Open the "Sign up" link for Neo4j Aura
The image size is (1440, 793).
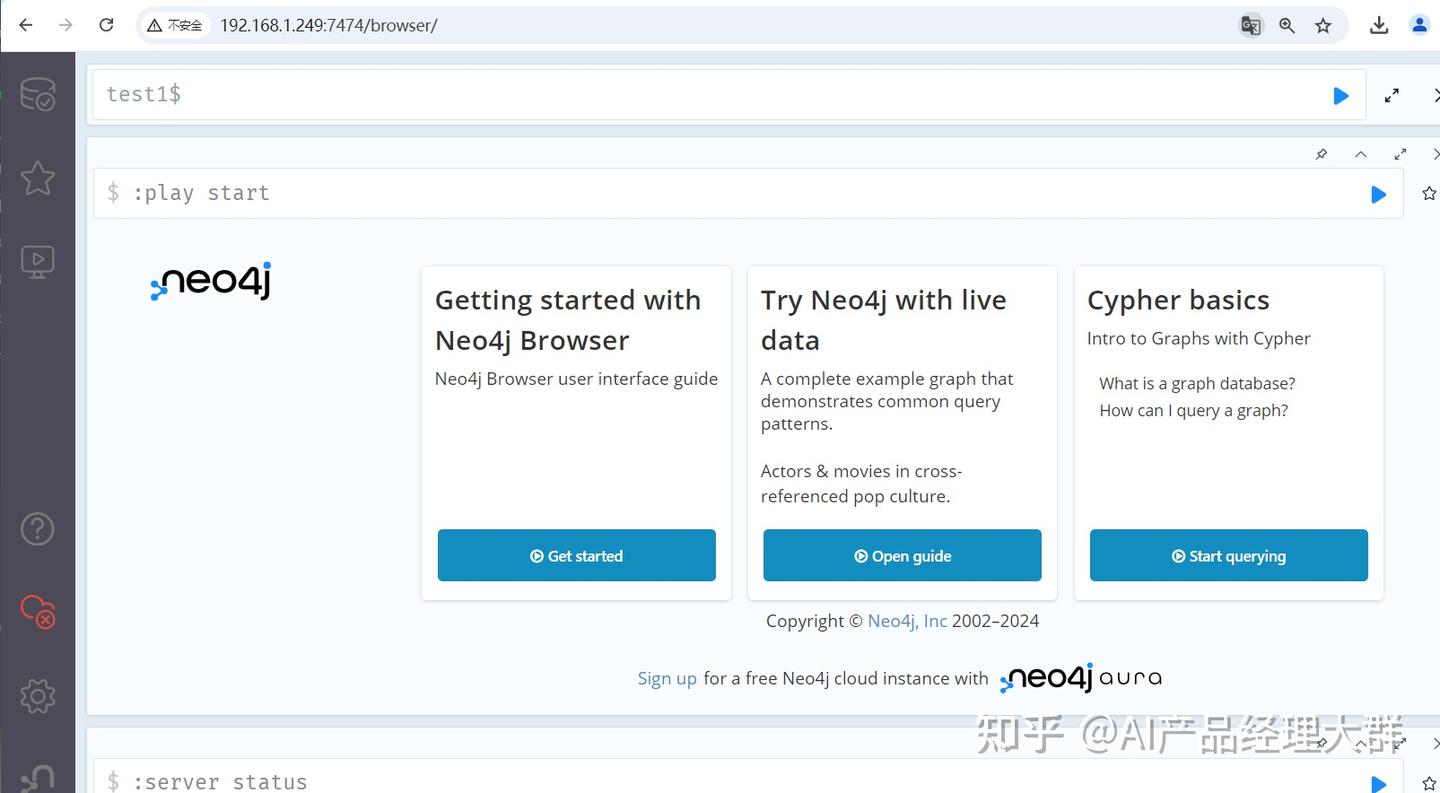pyautogui.click(x=666, y=678)
